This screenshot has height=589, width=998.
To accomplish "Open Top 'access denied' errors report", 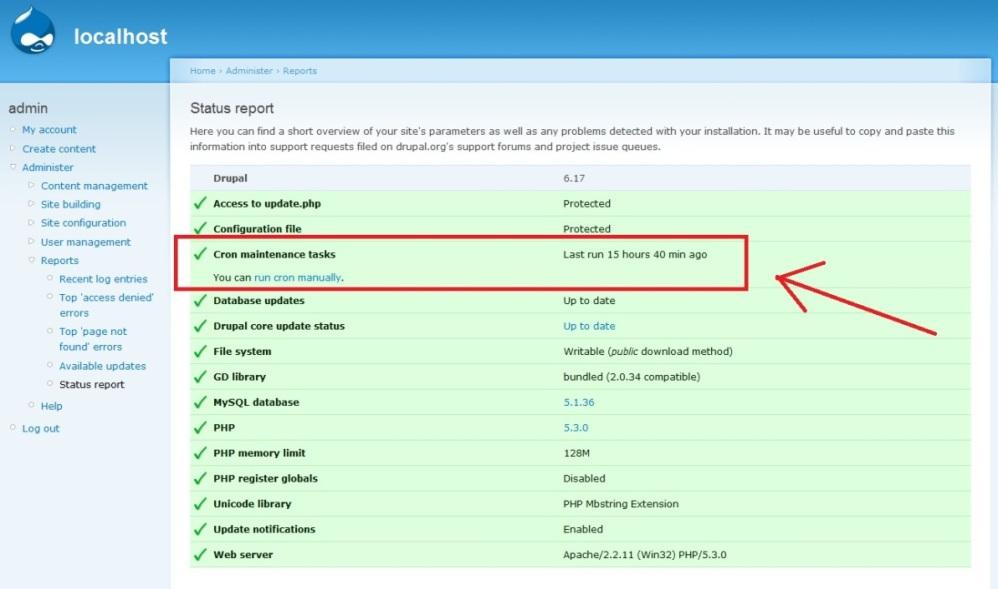I will (x=106, y=305).
